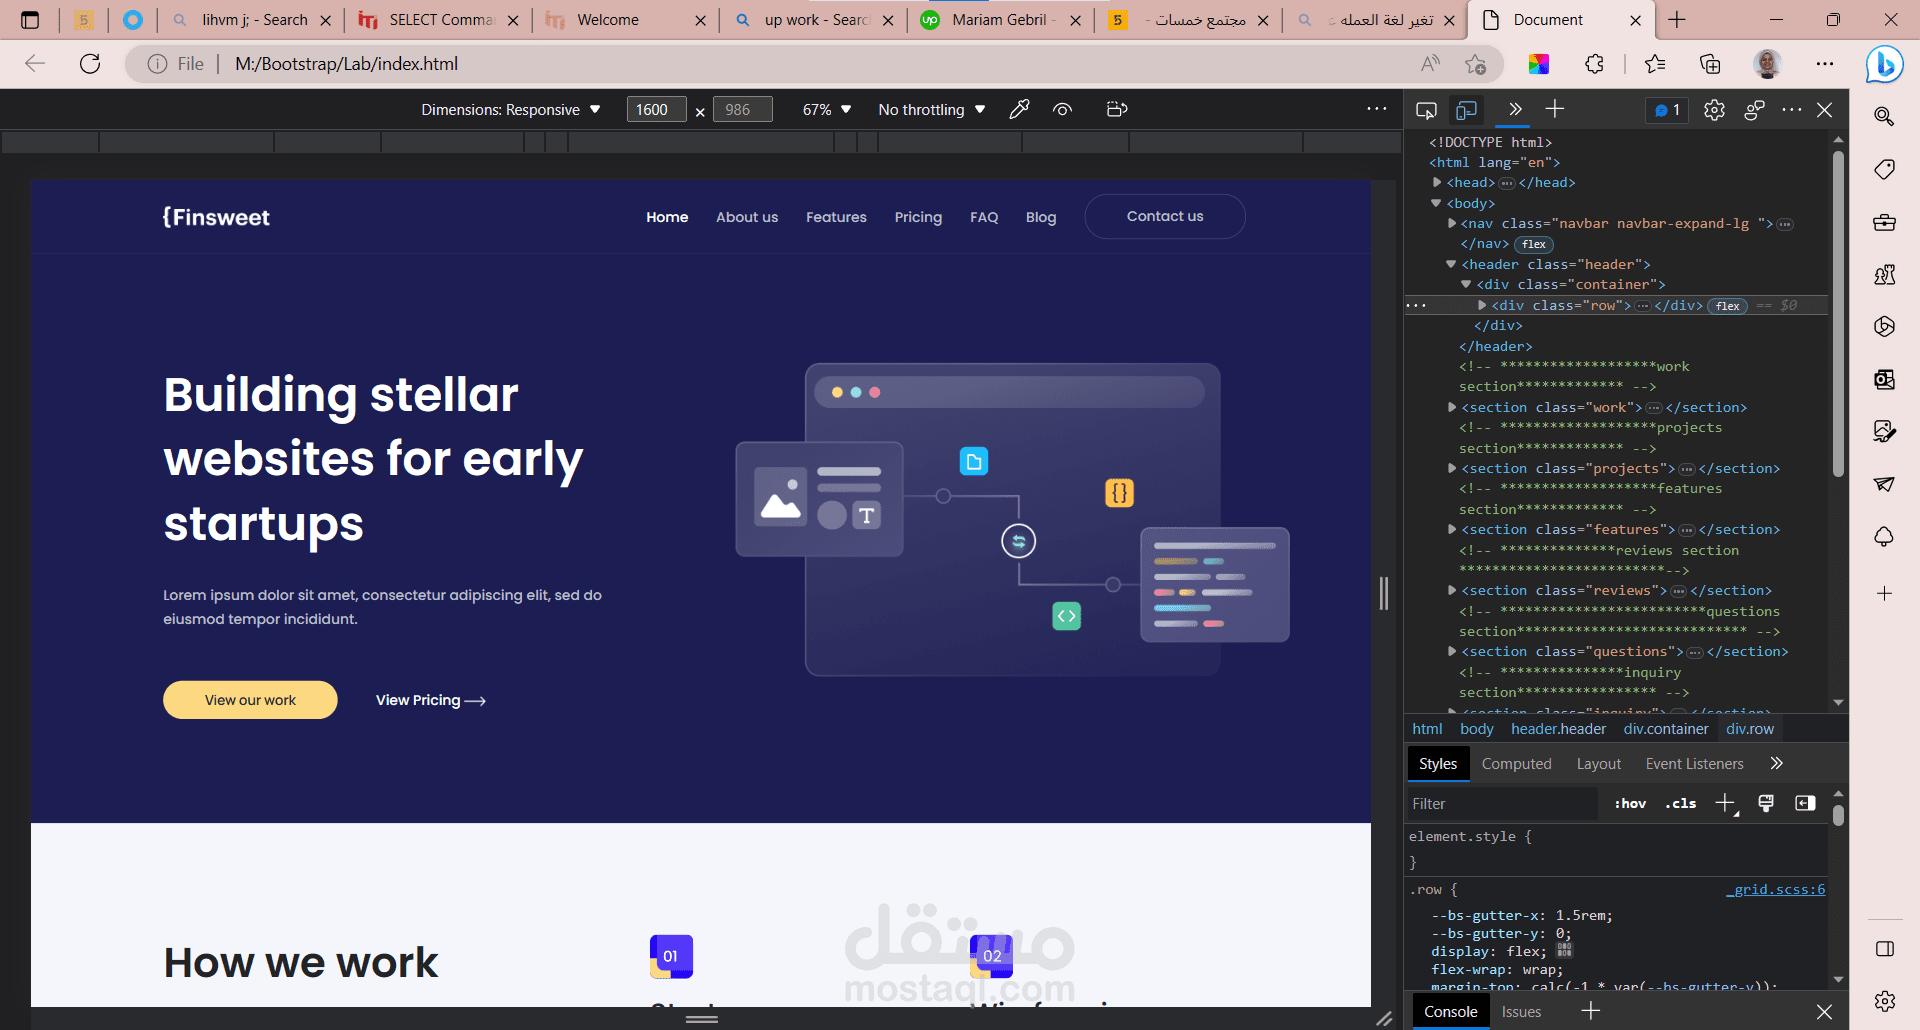The width and height of the screenshot is (1920, 1030).
Task: Click the eyedropper sensor icon in device toolbar
Action: pyautogui.click(x=1019, y=109)
